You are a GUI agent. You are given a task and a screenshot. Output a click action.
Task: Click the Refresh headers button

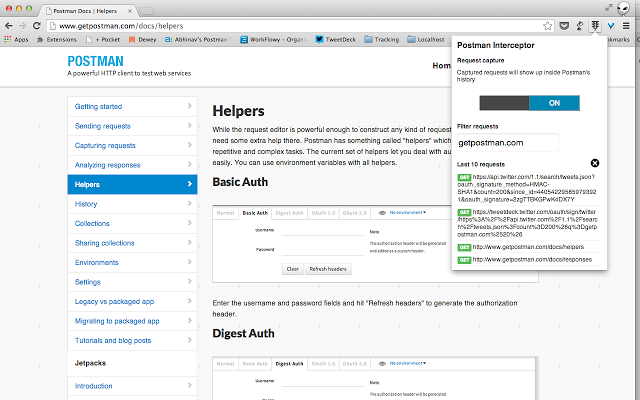pos(328,269)
